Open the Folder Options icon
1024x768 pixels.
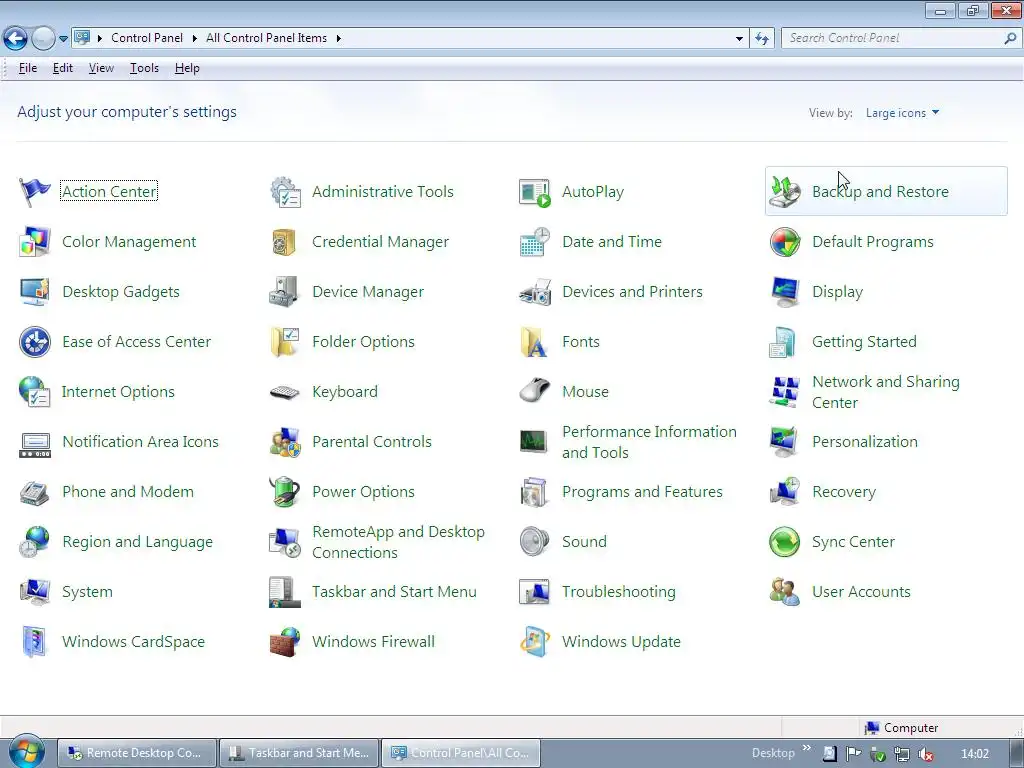(x=285, y=342)
